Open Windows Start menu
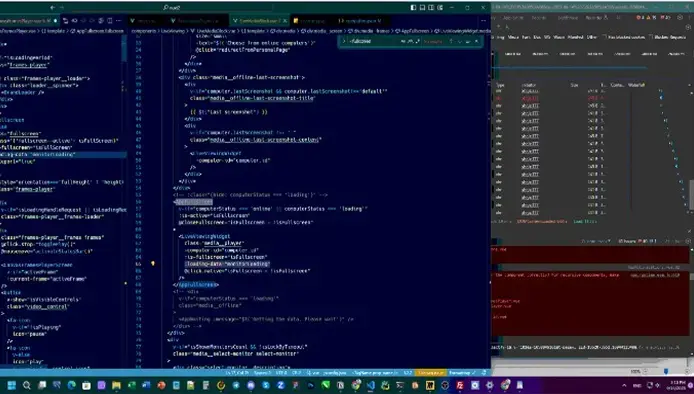Viewport: 694px width, 394px height. pos(12,385)
